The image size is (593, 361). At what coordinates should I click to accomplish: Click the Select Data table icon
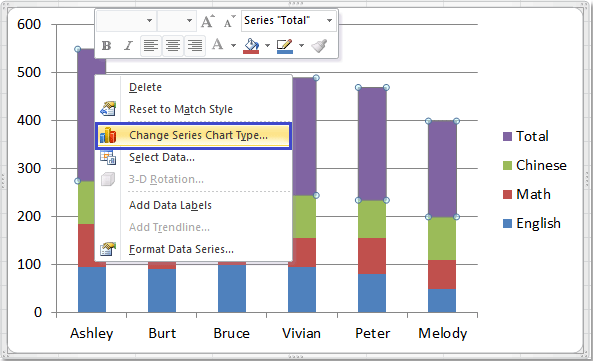pos(108,157)
